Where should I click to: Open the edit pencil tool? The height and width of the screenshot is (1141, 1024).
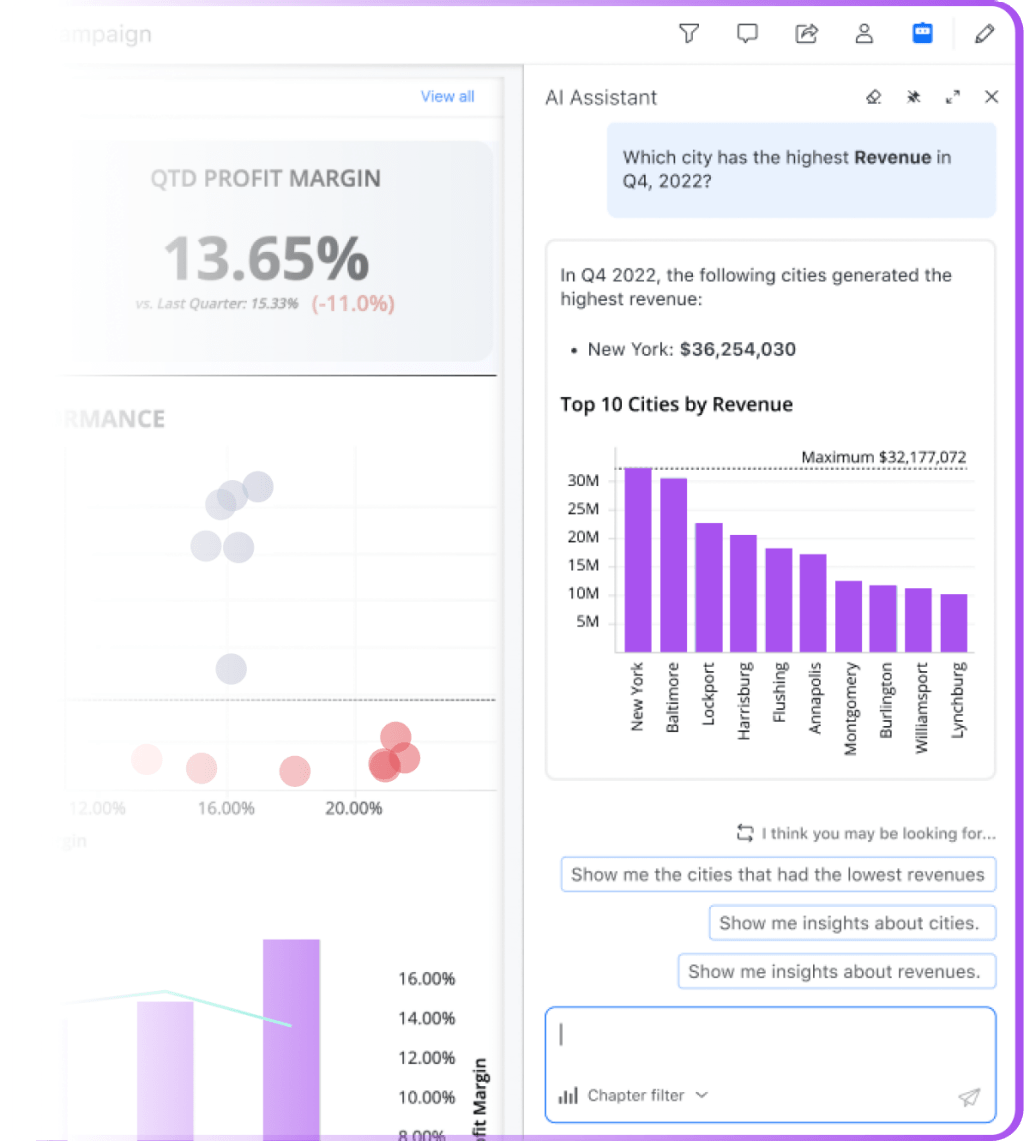coord(984,33)
